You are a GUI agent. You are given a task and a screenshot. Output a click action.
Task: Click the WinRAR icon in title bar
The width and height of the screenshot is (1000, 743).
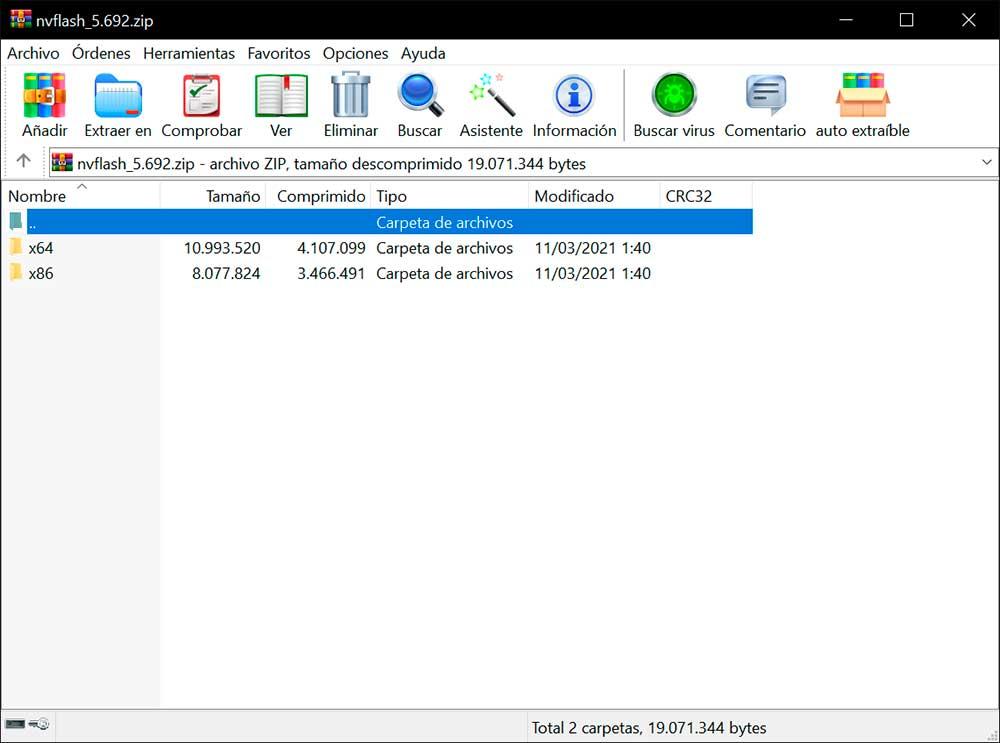click(20, 19)
